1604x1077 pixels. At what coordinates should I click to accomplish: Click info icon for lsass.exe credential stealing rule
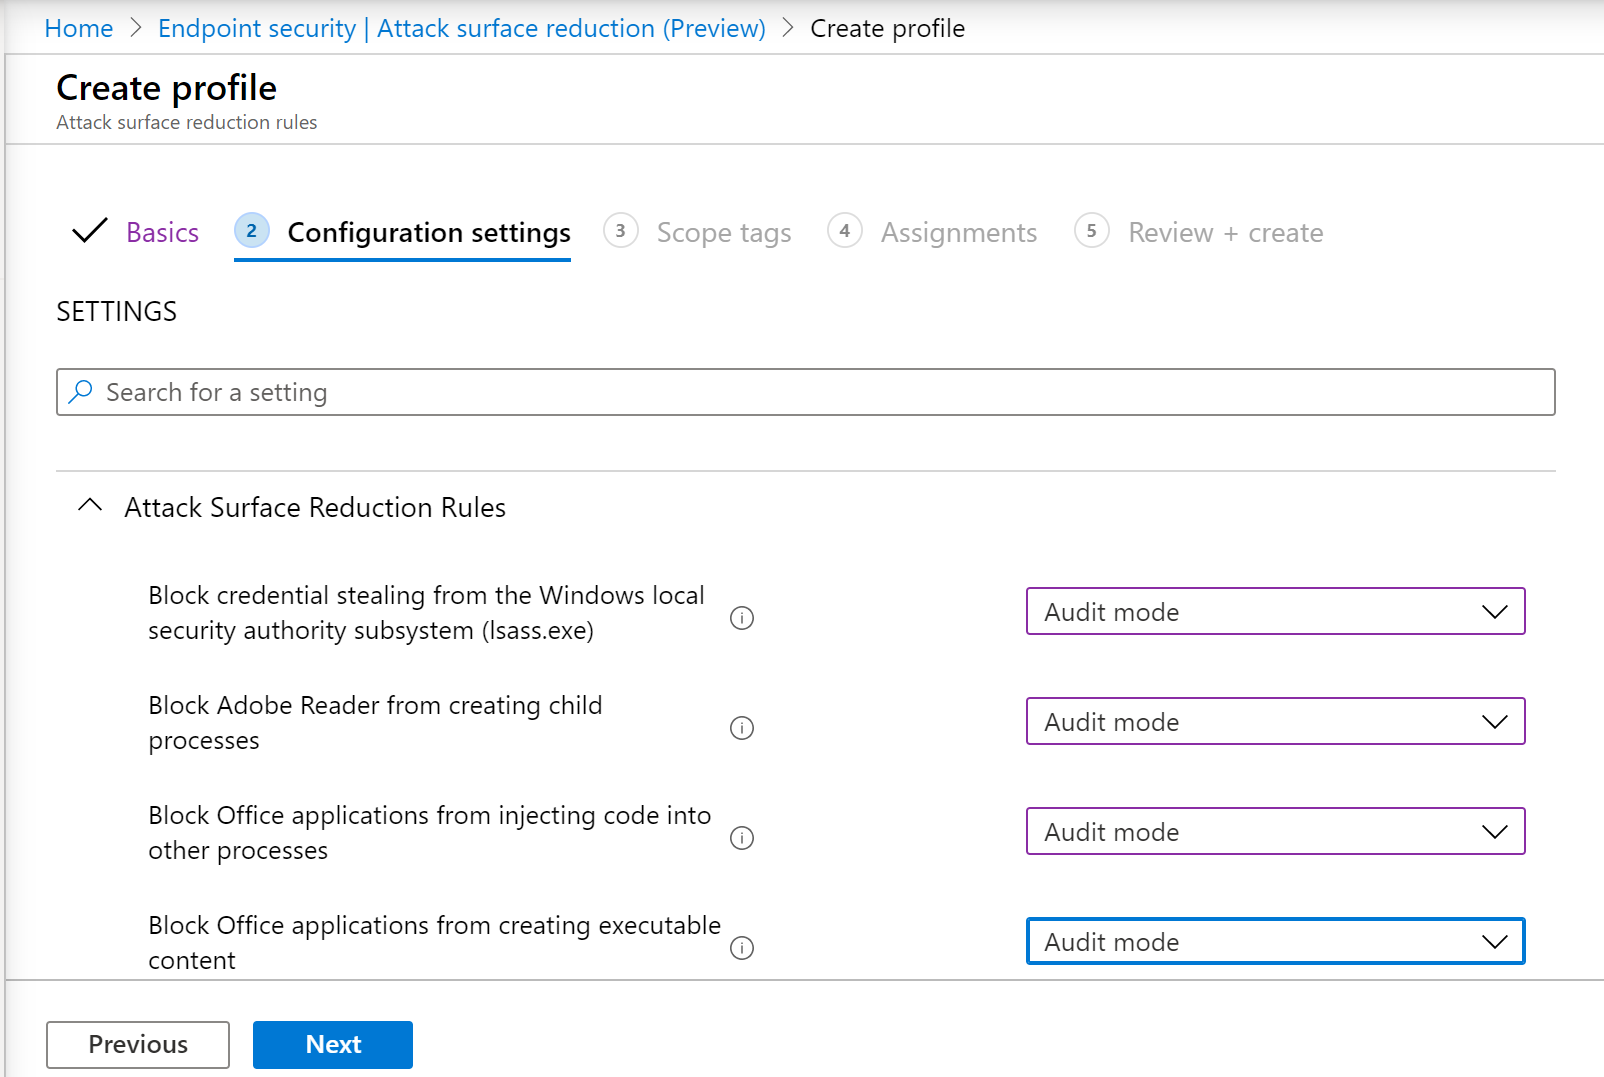pyautogui.click(x=742, y=618)
